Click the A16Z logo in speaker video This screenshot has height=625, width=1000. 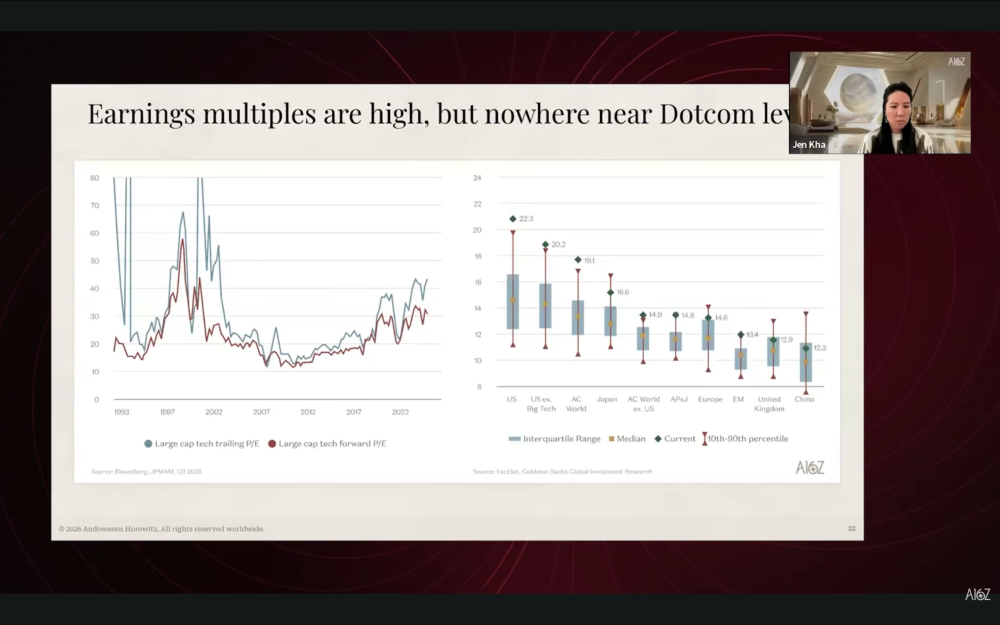point(957,62)
